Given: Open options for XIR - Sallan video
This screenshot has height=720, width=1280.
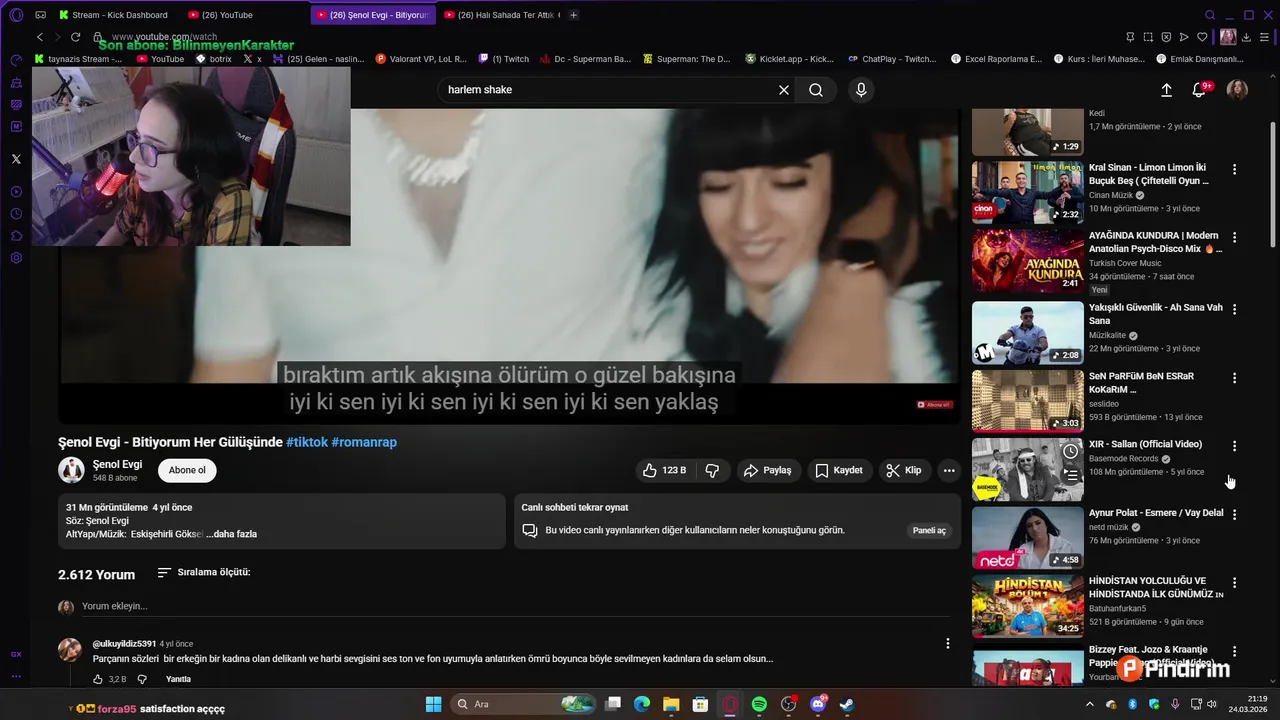Looking at the screenshot, I should 1234,446.
